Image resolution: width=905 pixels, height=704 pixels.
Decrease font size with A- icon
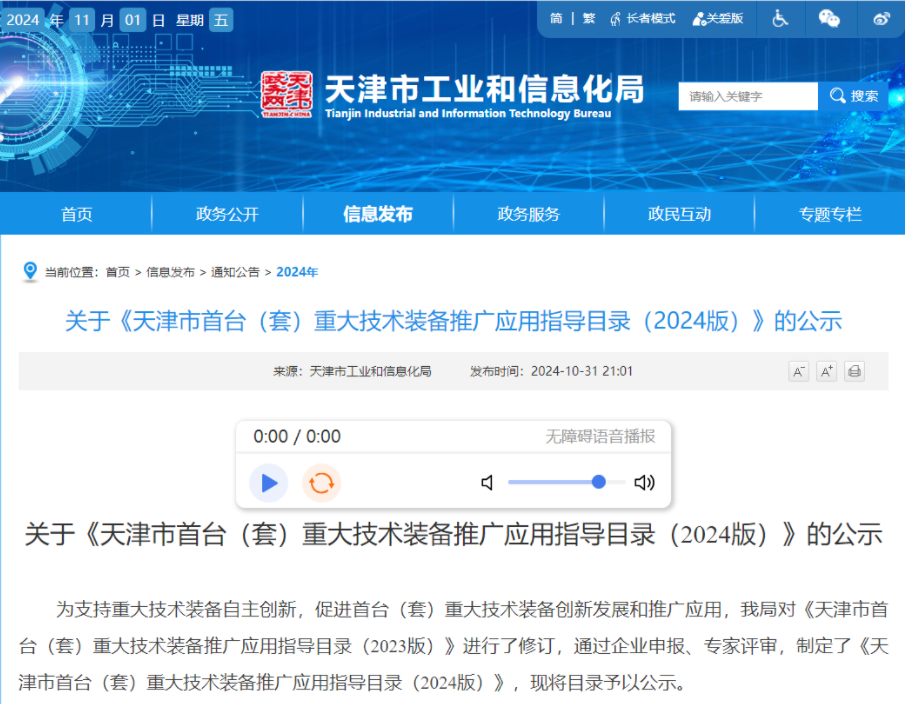tap(798, 372)
